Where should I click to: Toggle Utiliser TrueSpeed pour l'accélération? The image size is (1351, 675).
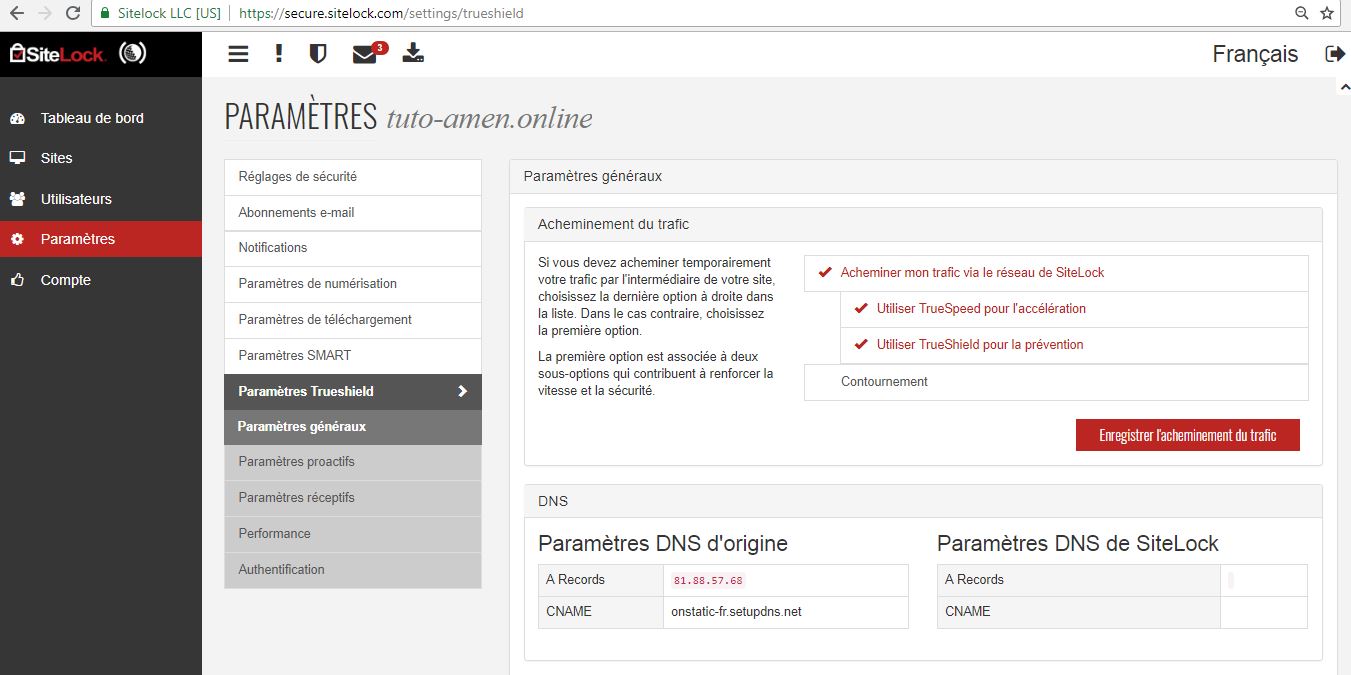pyautogui.click(x=980, y=309)
